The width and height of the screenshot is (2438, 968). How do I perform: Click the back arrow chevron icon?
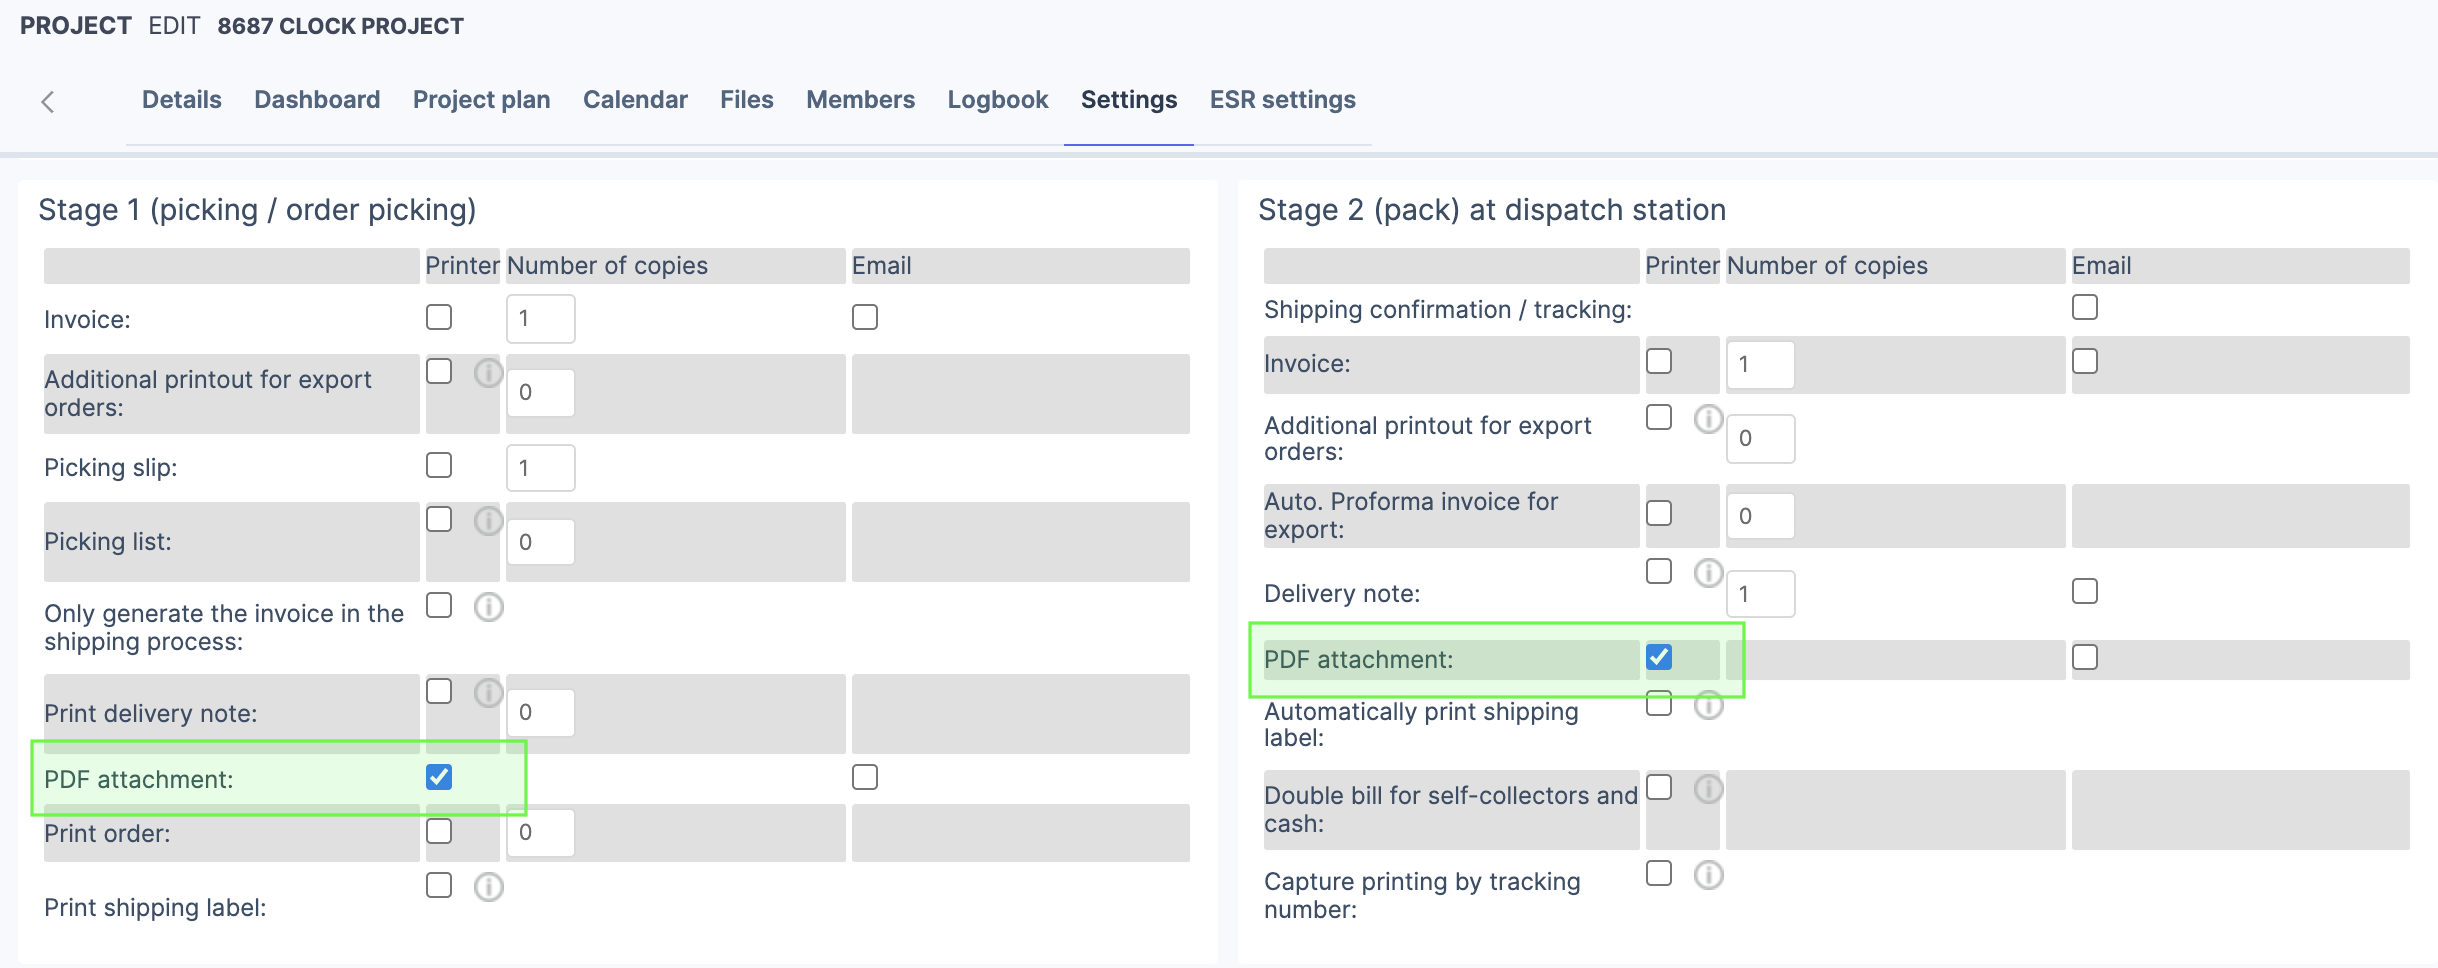47,101
